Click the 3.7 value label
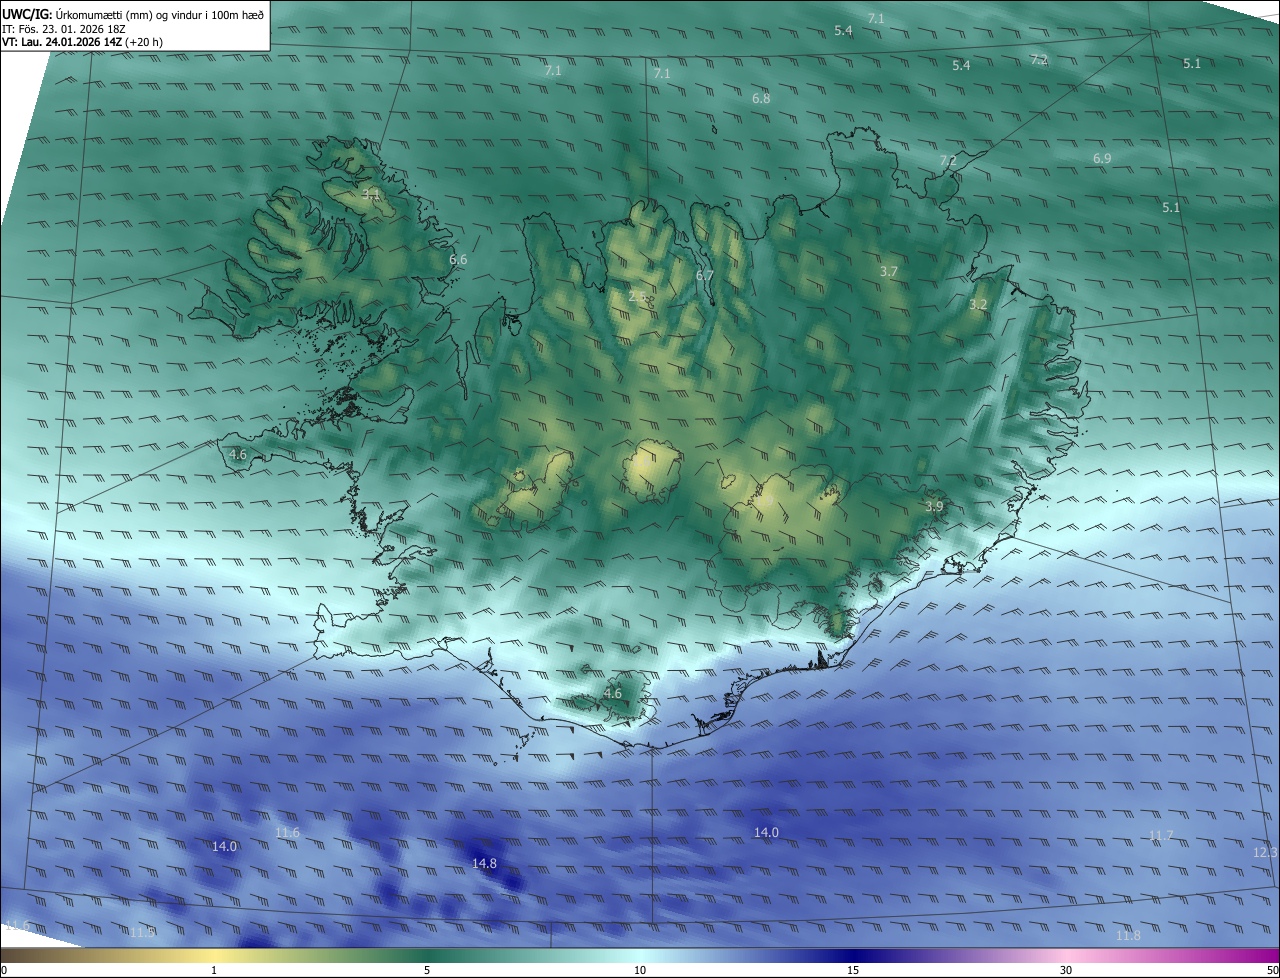Viewport: 1280px width, 978px height. 889,272
